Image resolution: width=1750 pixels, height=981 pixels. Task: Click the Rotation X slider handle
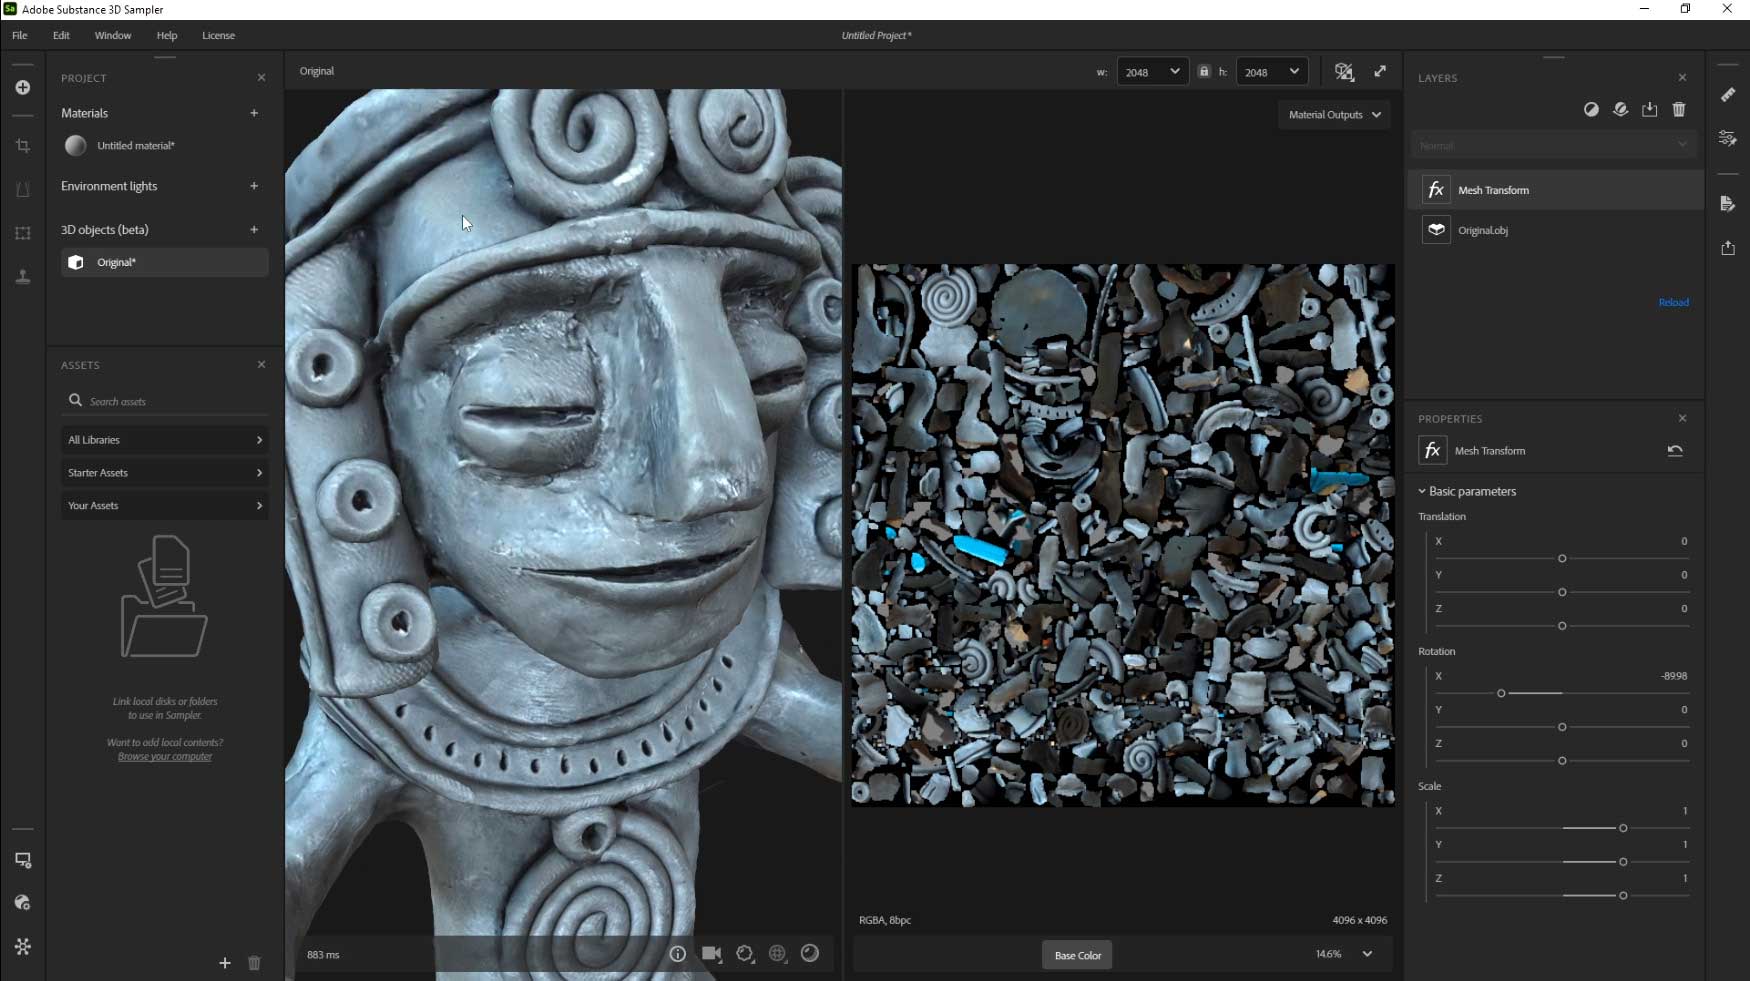1501,693
